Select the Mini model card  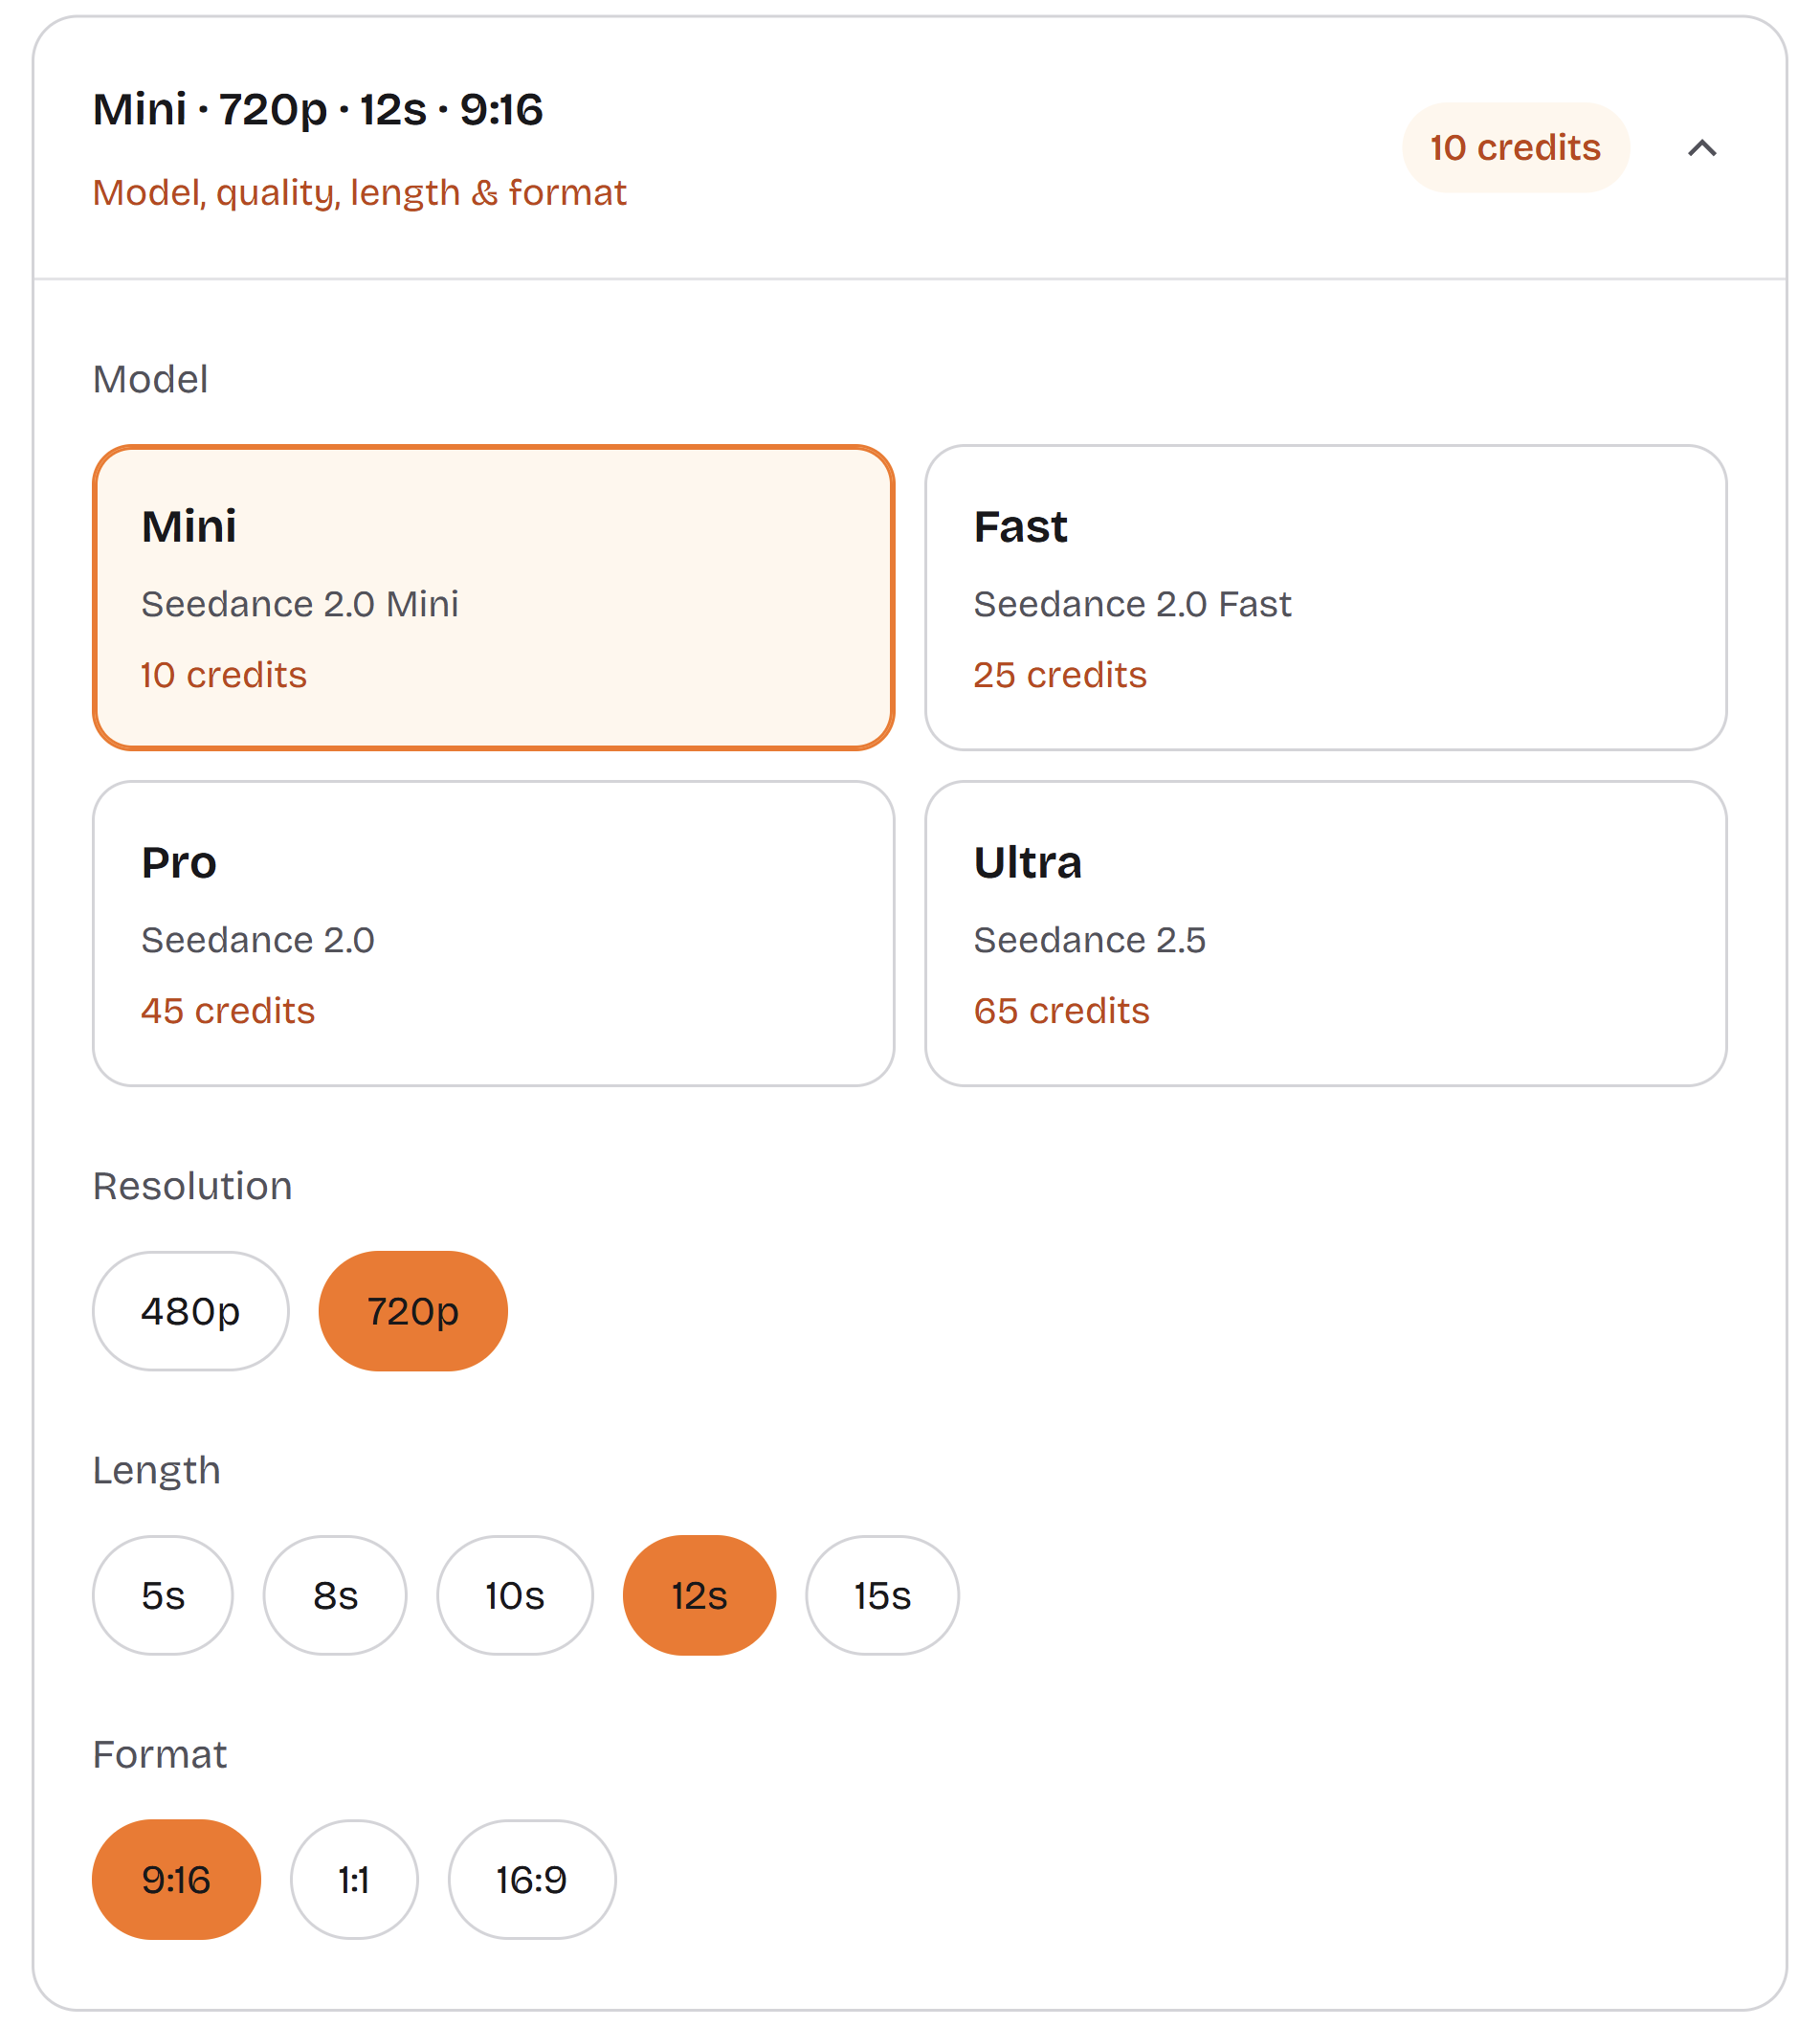[493, 597]
